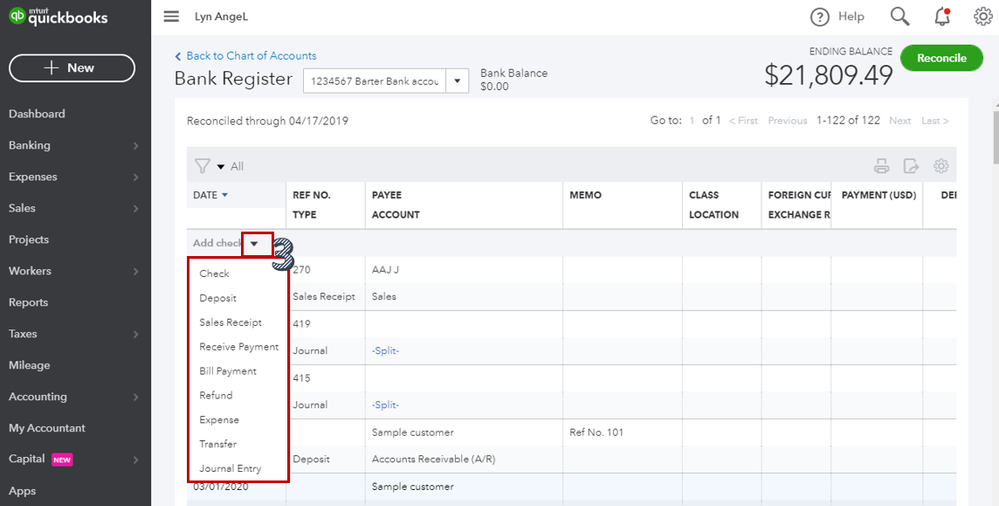Expand the filter All dropdown arrow
The width and height of the screenshot is (999, 506).
pyautogui.click(x=221, y=167)
